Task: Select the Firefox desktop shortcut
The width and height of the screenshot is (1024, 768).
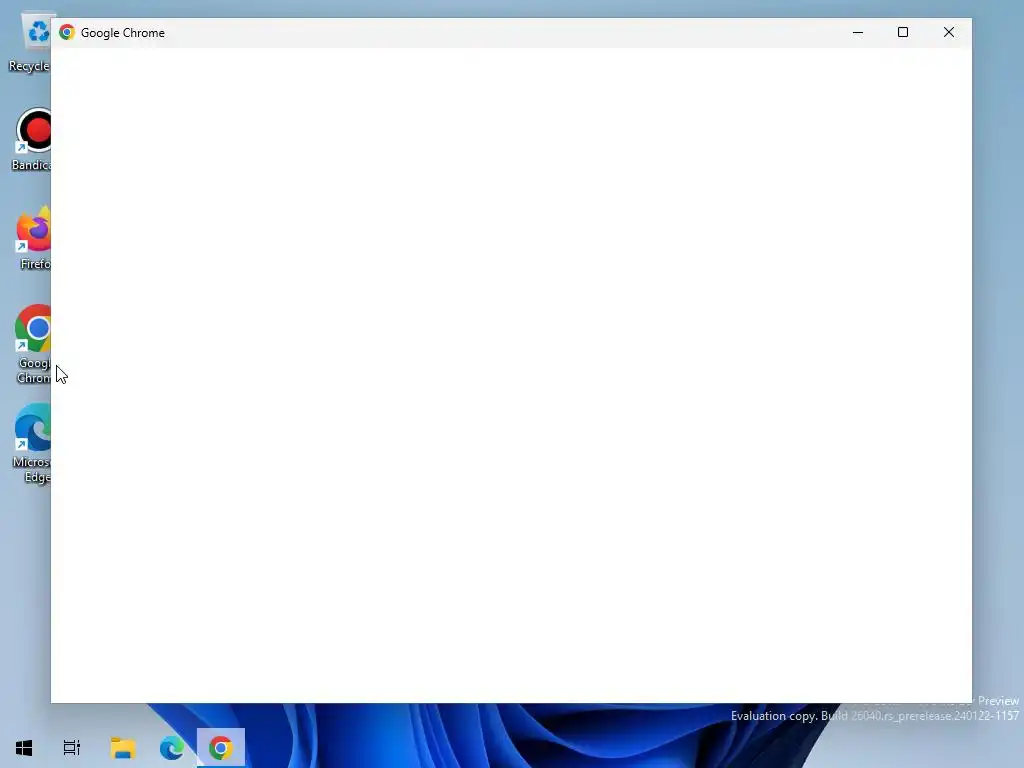Action: click(x=34, y=238)
